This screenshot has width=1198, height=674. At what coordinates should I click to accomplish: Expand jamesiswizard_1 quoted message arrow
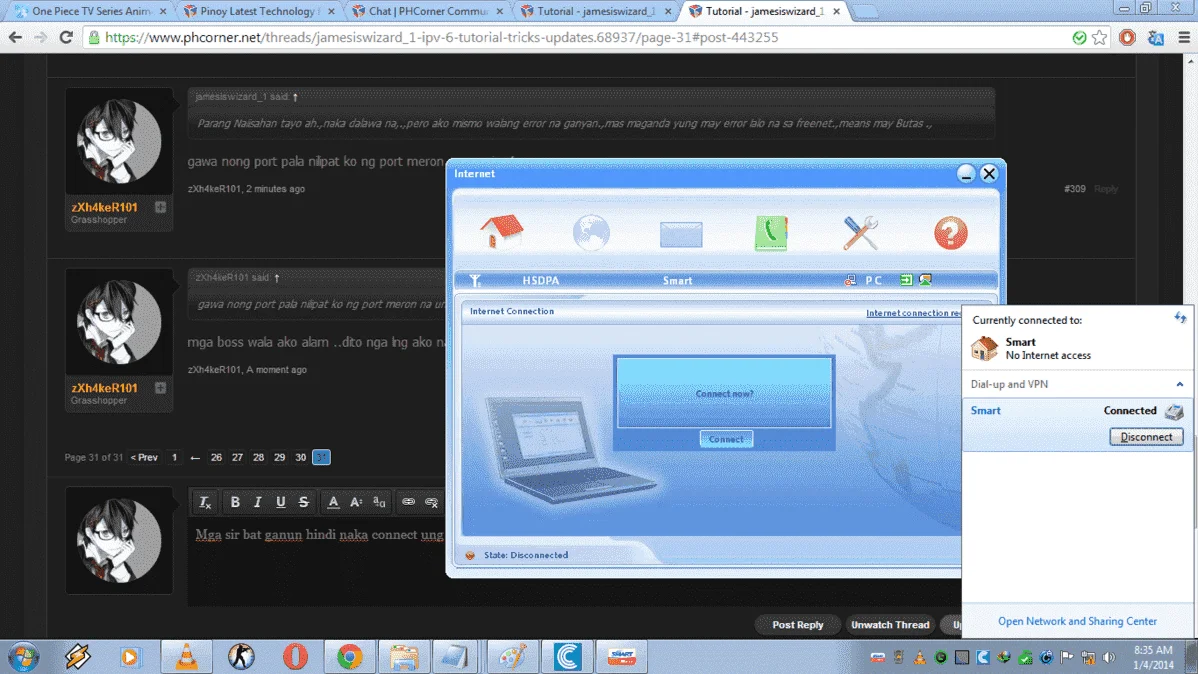coord(295,97)
